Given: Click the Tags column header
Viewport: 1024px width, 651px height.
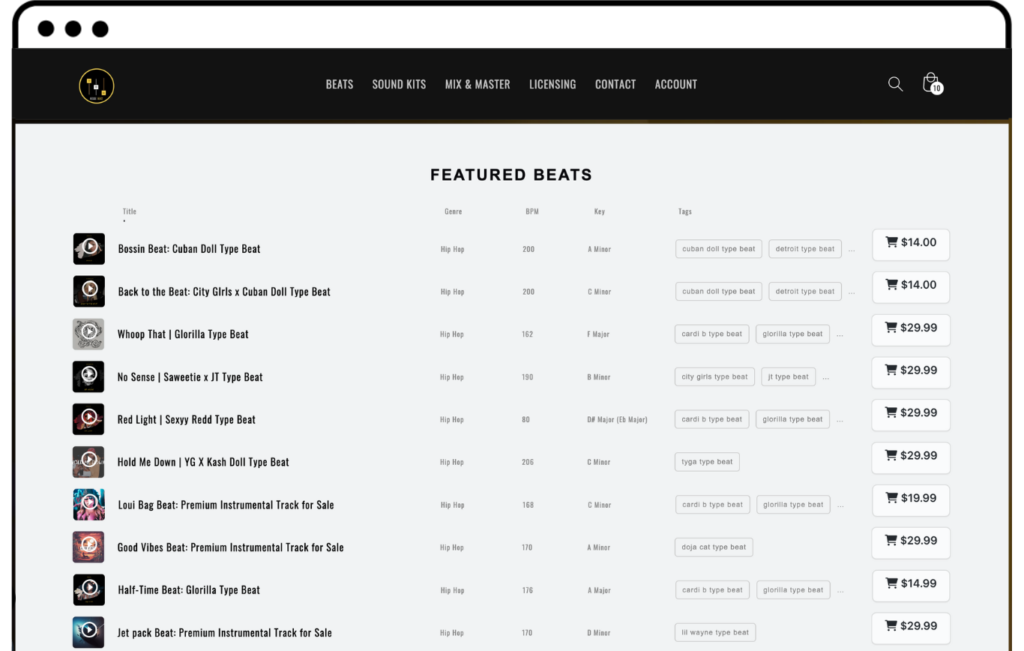Looking at the screenshot, I should click(x=685, y=212).
